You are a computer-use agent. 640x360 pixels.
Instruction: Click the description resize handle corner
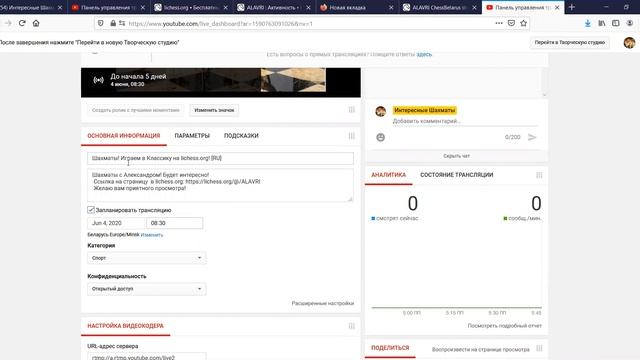click(350, 199)
